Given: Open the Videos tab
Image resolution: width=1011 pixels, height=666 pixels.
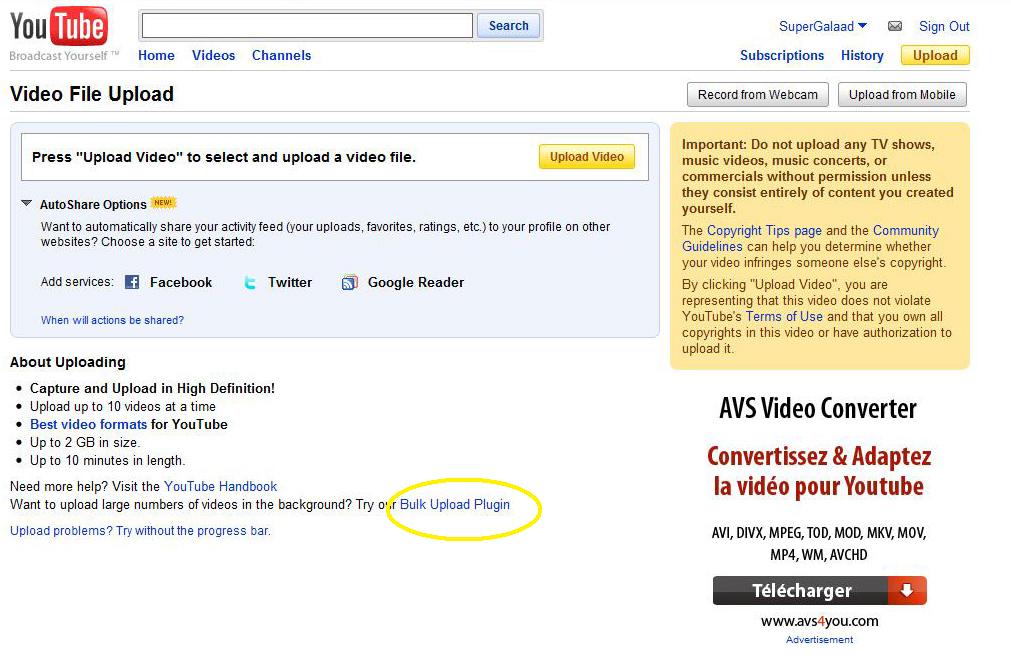Looking at the screenshot, I should pos(213,55).
